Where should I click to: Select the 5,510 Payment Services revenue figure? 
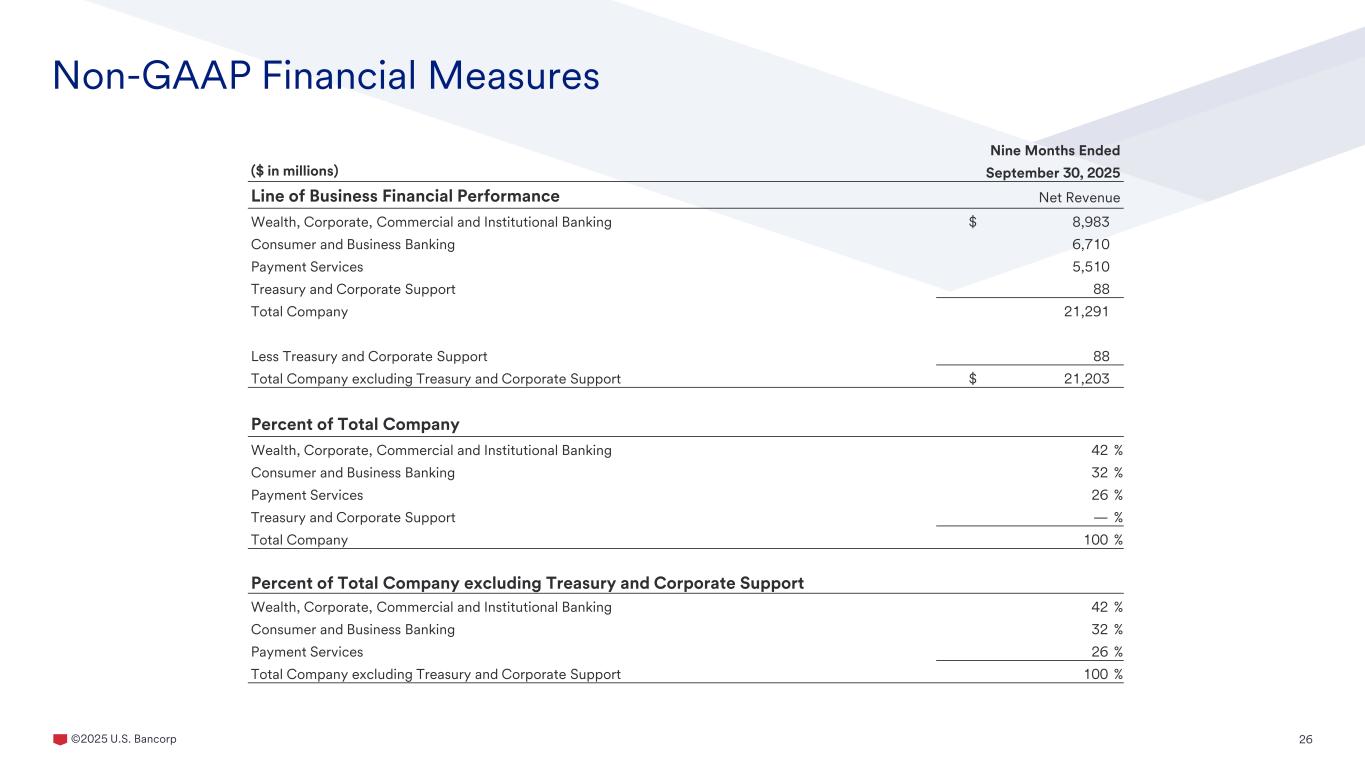click(x=1090, y=267)
